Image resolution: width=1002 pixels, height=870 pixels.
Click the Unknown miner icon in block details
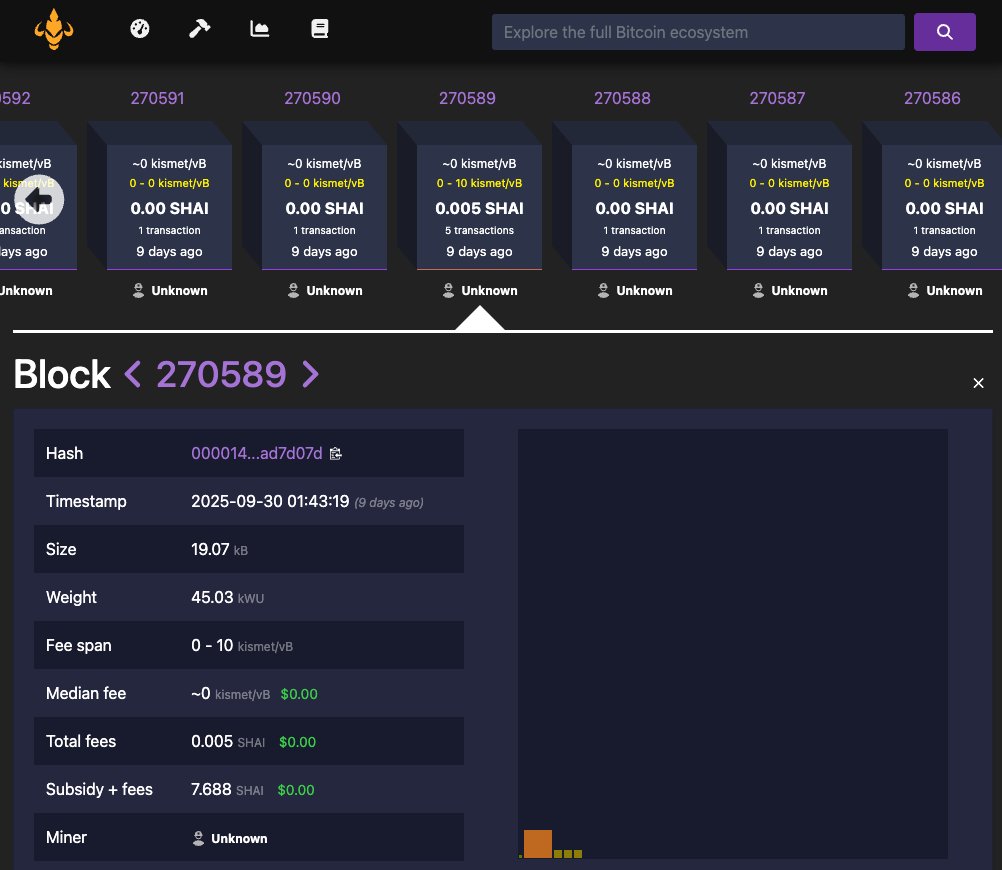tap(196, 838)
